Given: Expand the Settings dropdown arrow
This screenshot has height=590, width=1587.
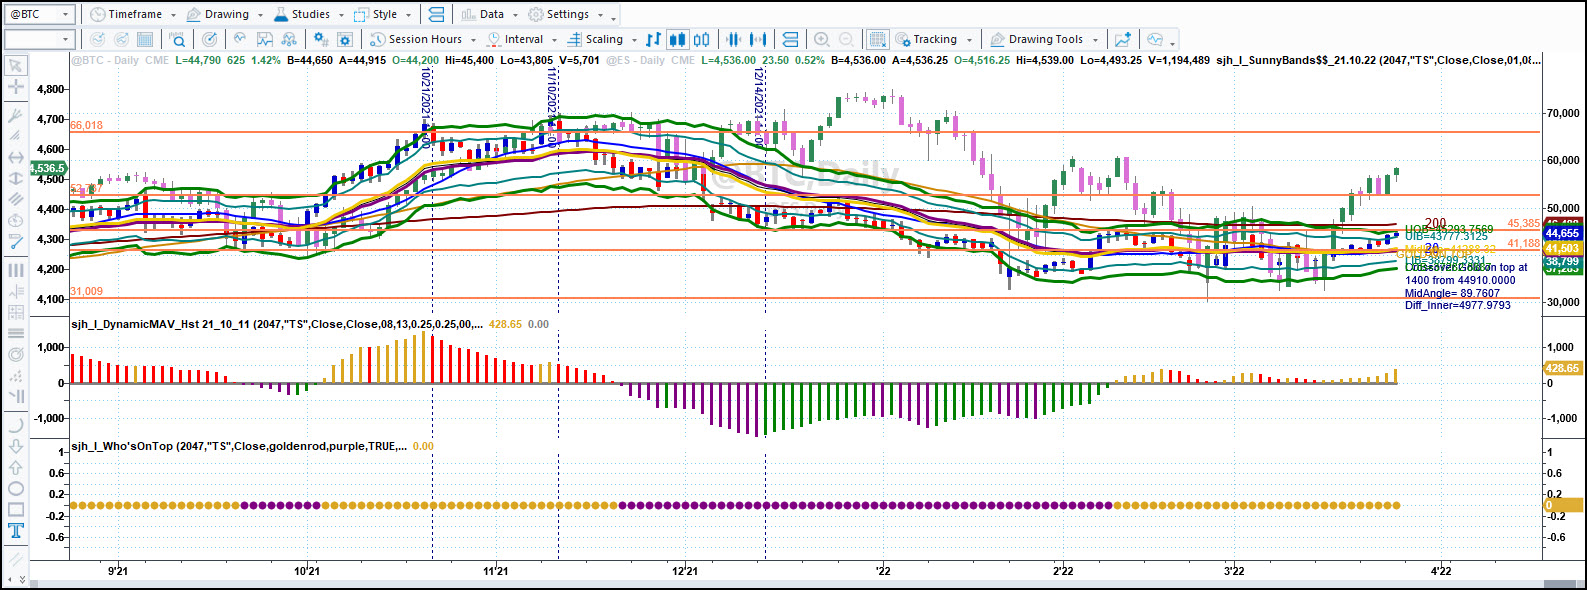Looking at the screenshot, I should [600, 15].
